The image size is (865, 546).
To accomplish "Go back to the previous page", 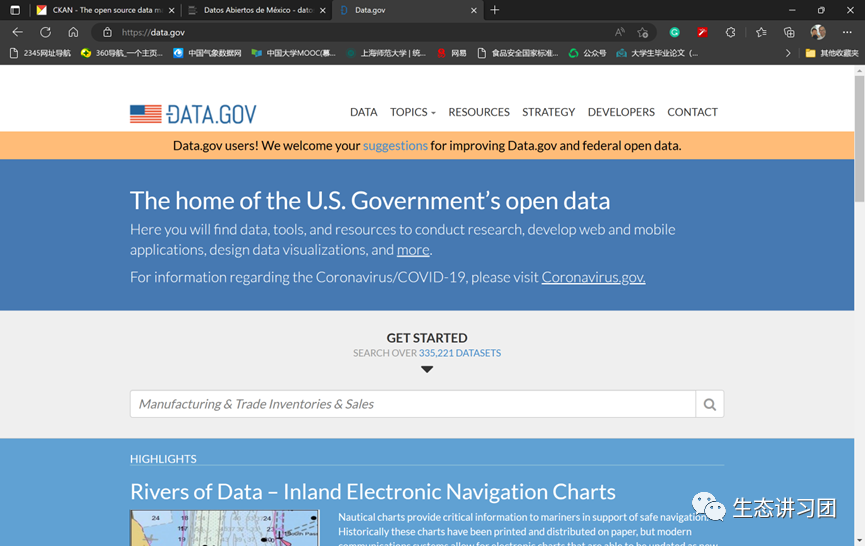I will [17, 32].
